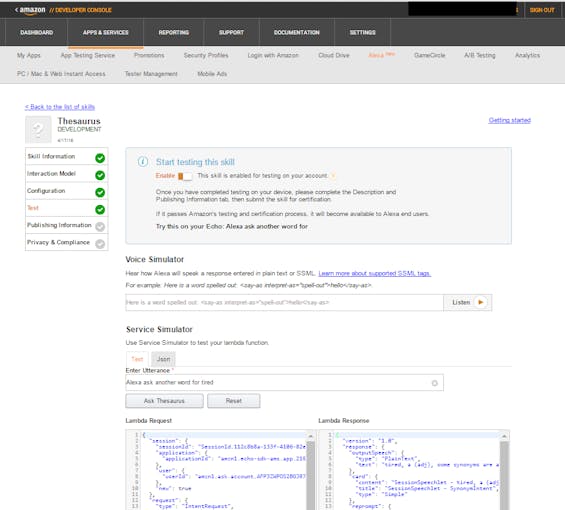Viewport: 565px width, 510px height.
Task: Click the Ask Thesaurus button
Action: (164, 401)
